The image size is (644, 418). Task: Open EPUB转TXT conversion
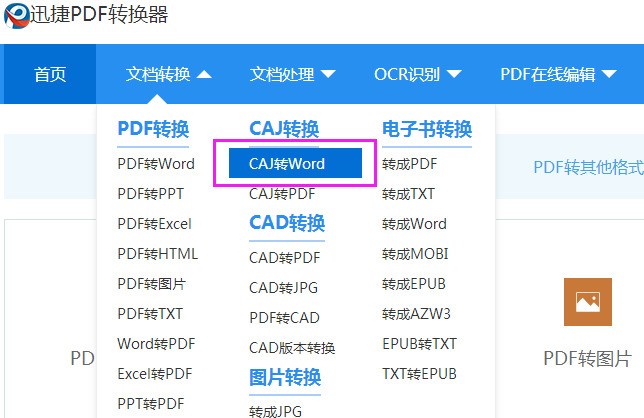click(x=419, y=344)
